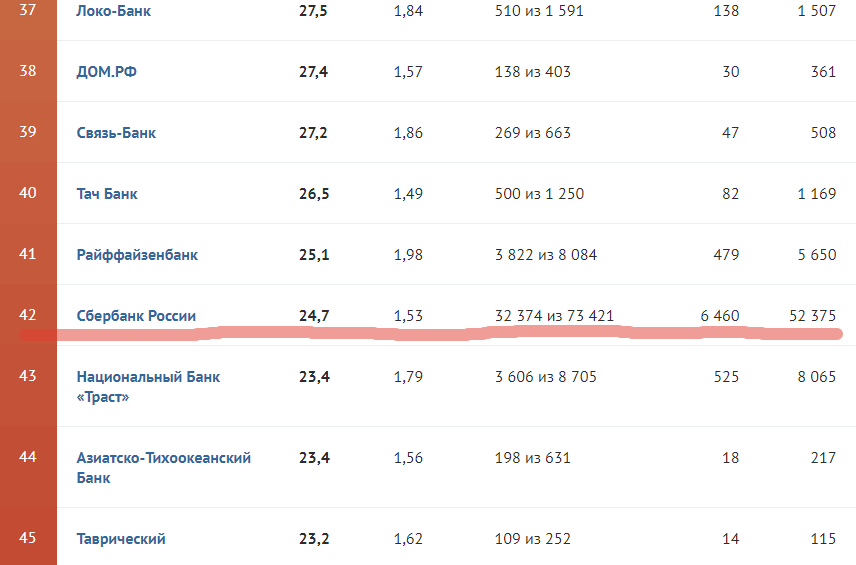Click value 1 169 in the Тач Банк row

(x=817, y=194)
